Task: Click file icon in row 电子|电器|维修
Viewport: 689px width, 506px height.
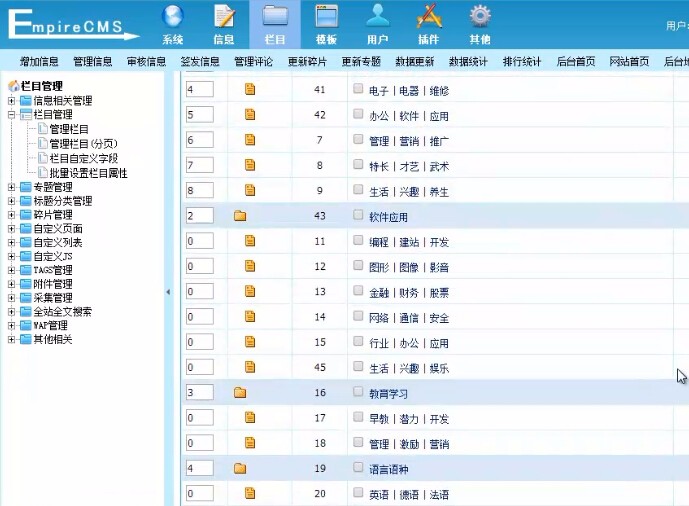Action: click(x=250, y=89)
